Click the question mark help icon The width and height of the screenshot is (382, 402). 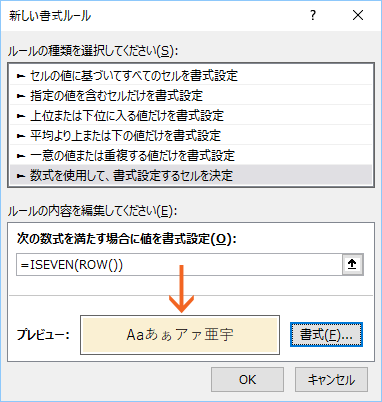pos(313,15)
